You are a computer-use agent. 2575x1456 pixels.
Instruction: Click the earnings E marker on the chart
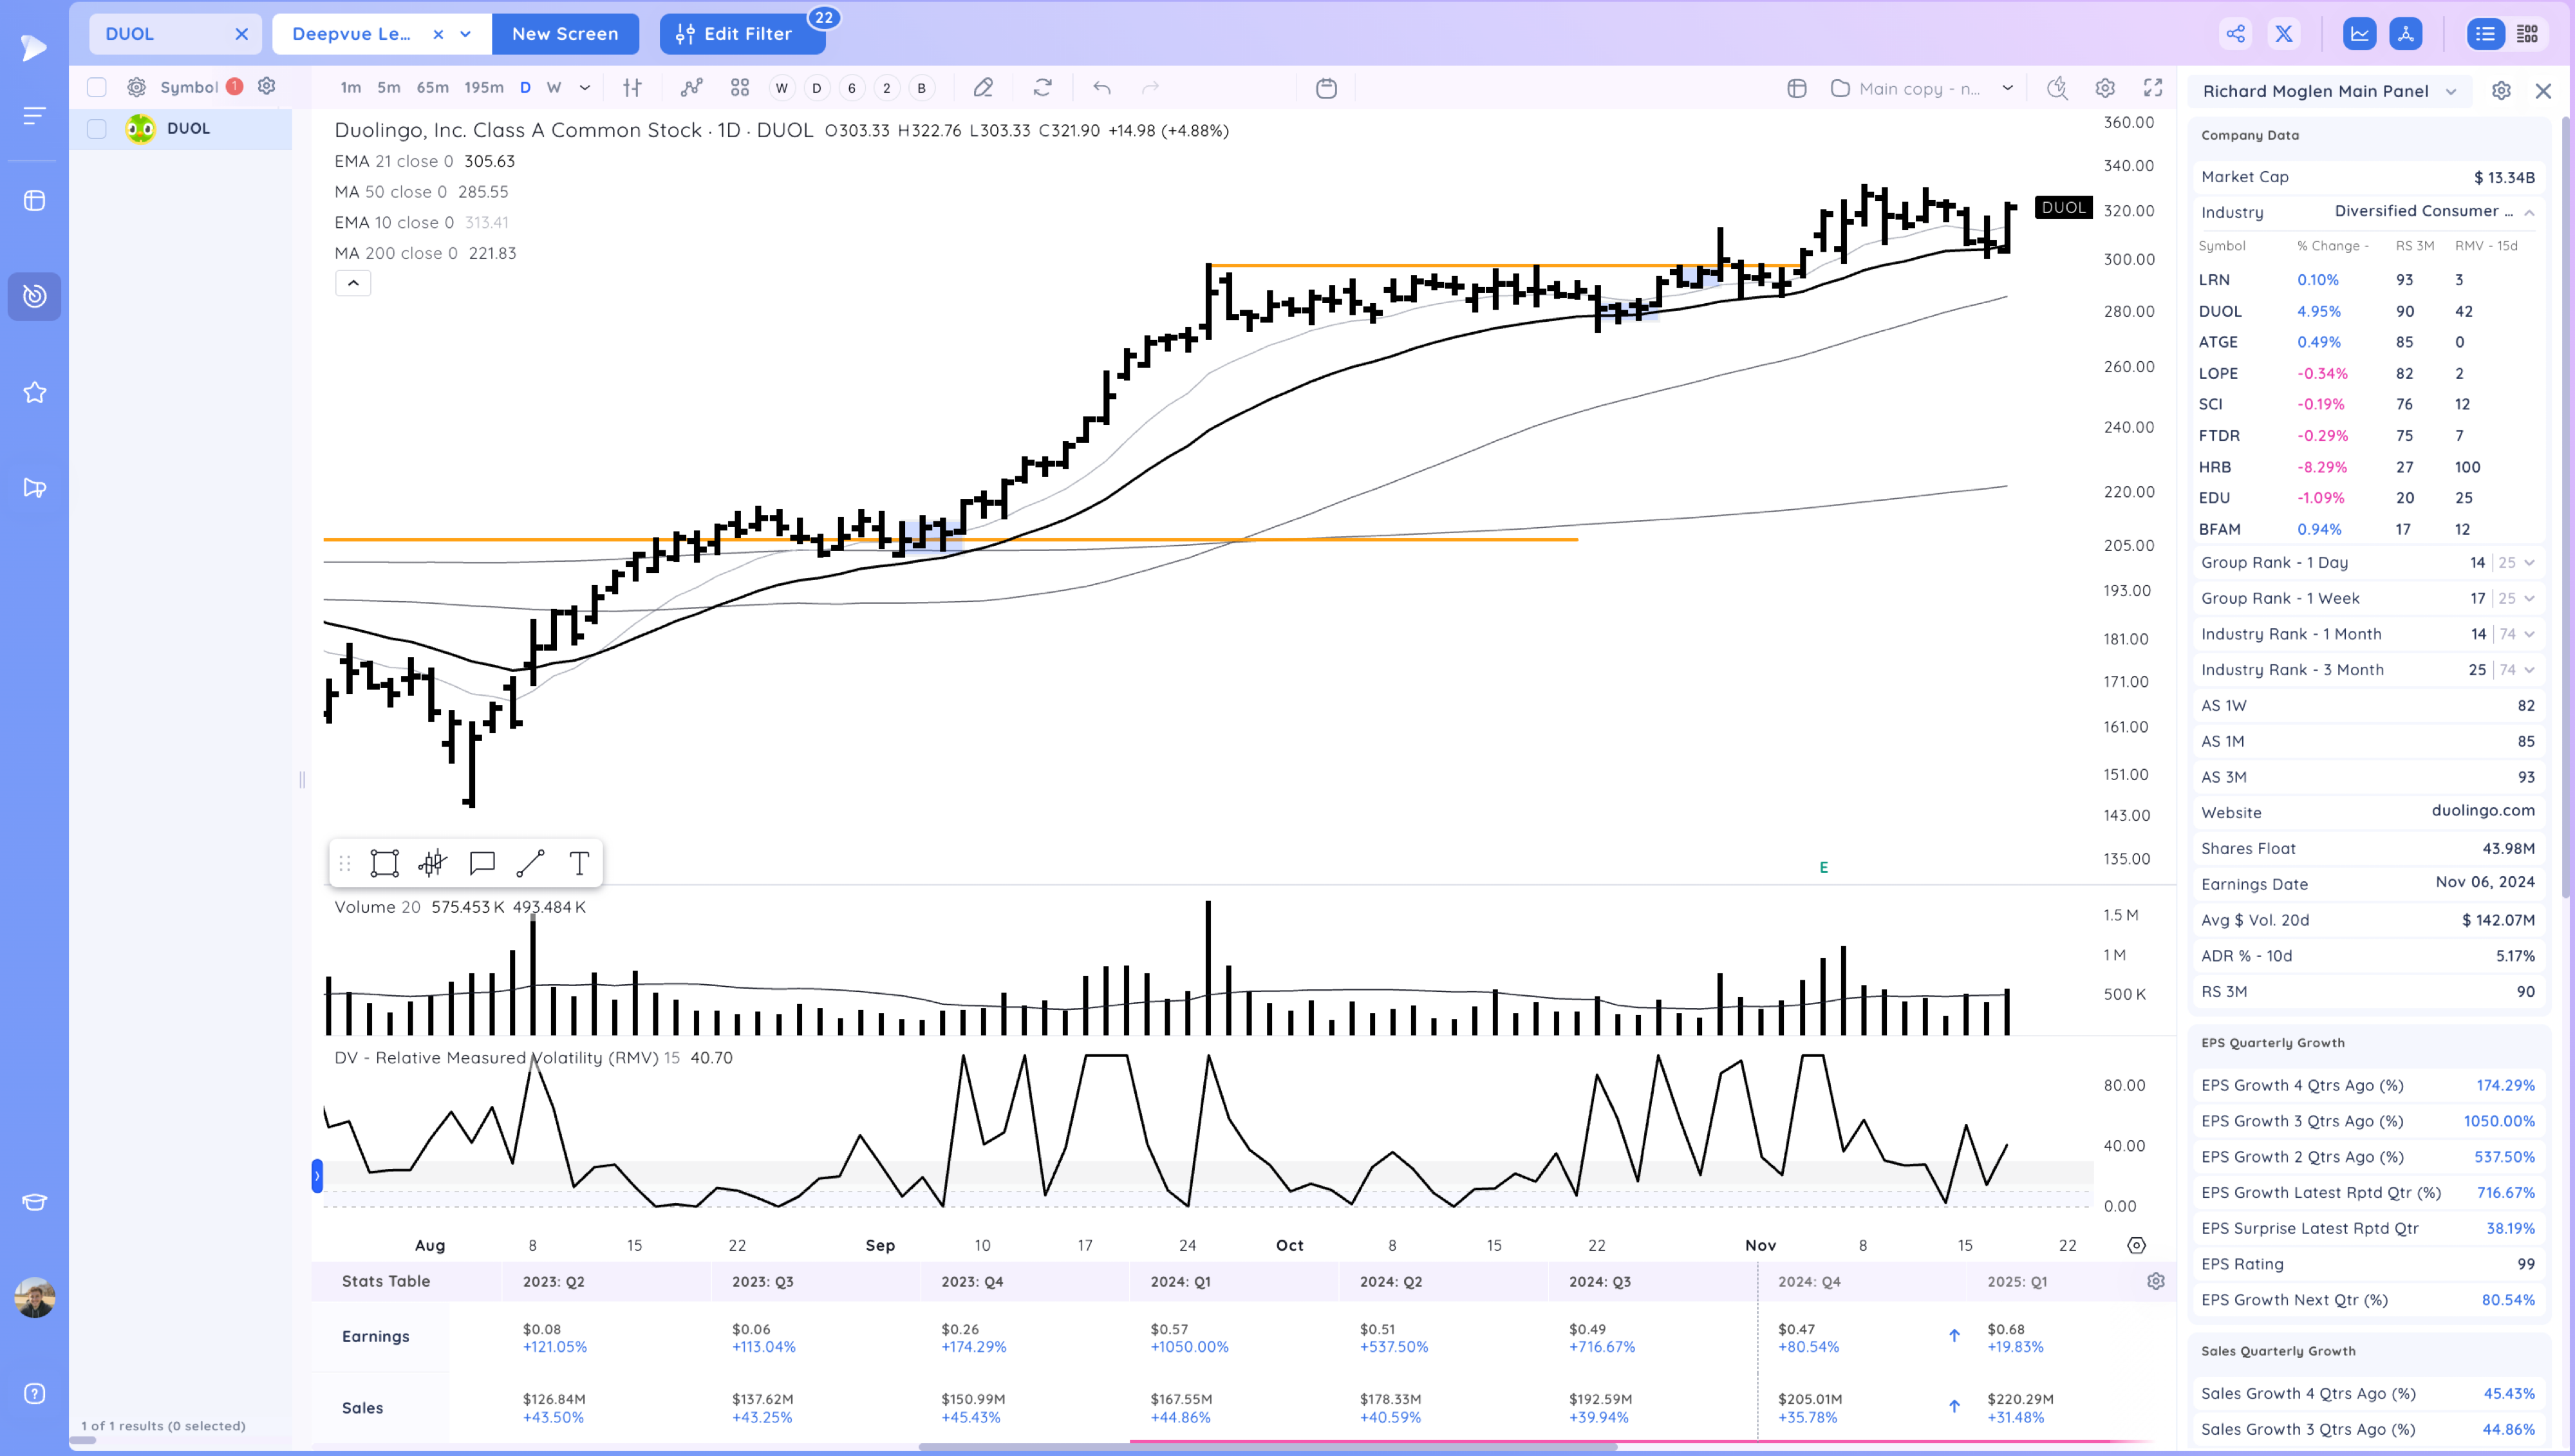[x=1823, y=868]
